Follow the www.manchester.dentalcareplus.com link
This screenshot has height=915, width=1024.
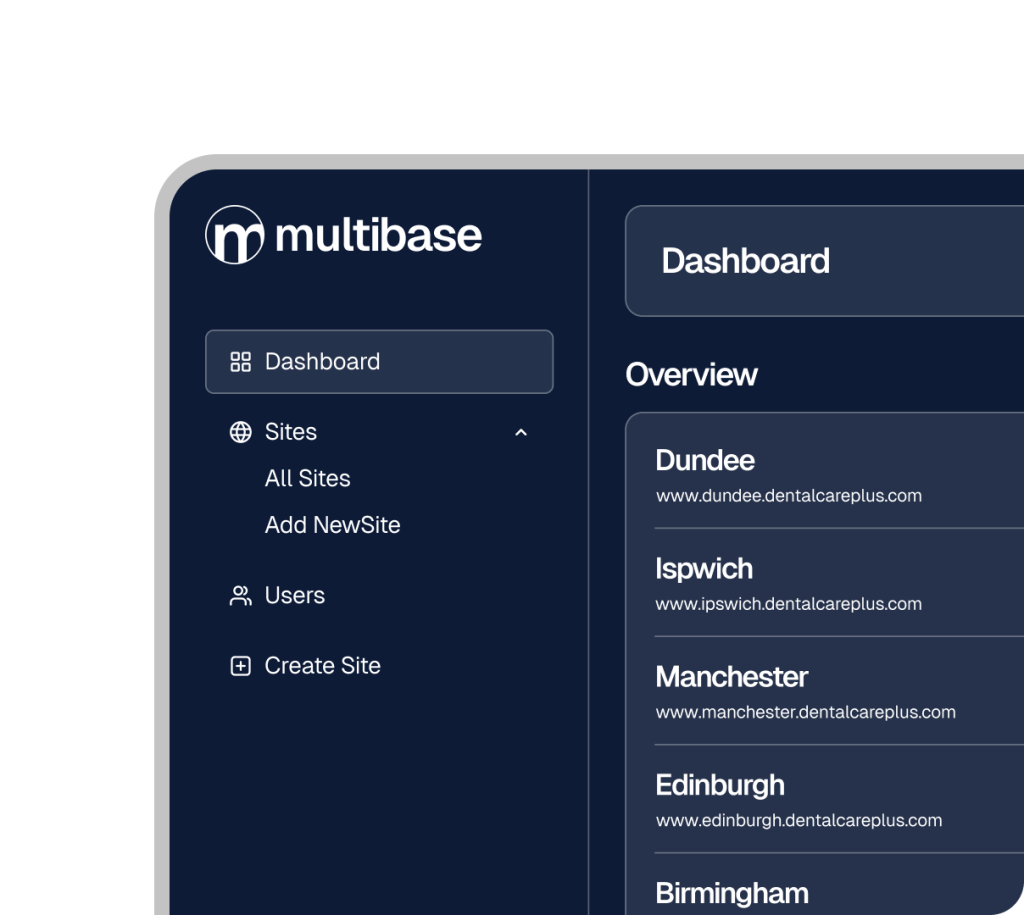pyautogui.click(x=805, y=713)
